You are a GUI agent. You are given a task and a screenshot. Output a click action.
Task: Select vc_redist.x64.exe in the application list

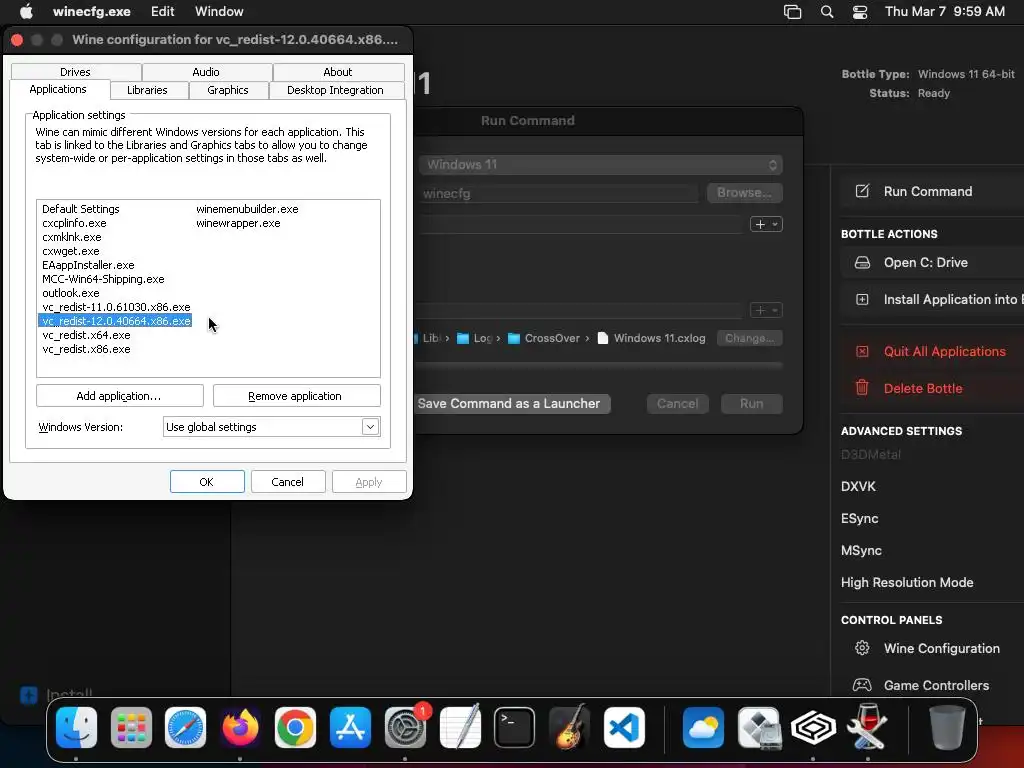(x=86, y=335)
